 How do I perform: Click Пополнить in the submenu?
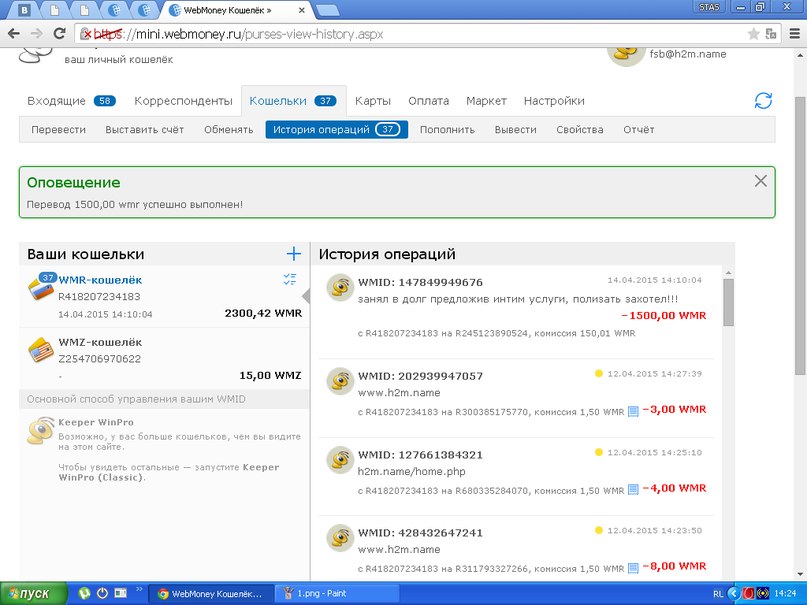(447, 130)
